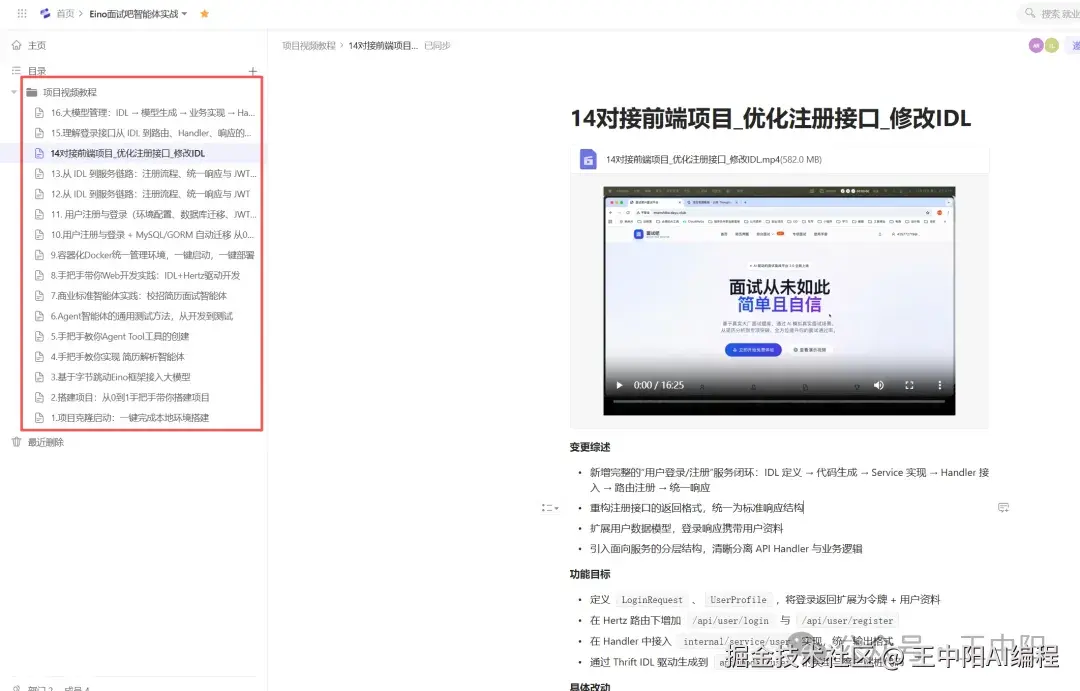Toggle fullscreen on the video player
Viewport: 1080px width, 691px height.
(909, 385)
